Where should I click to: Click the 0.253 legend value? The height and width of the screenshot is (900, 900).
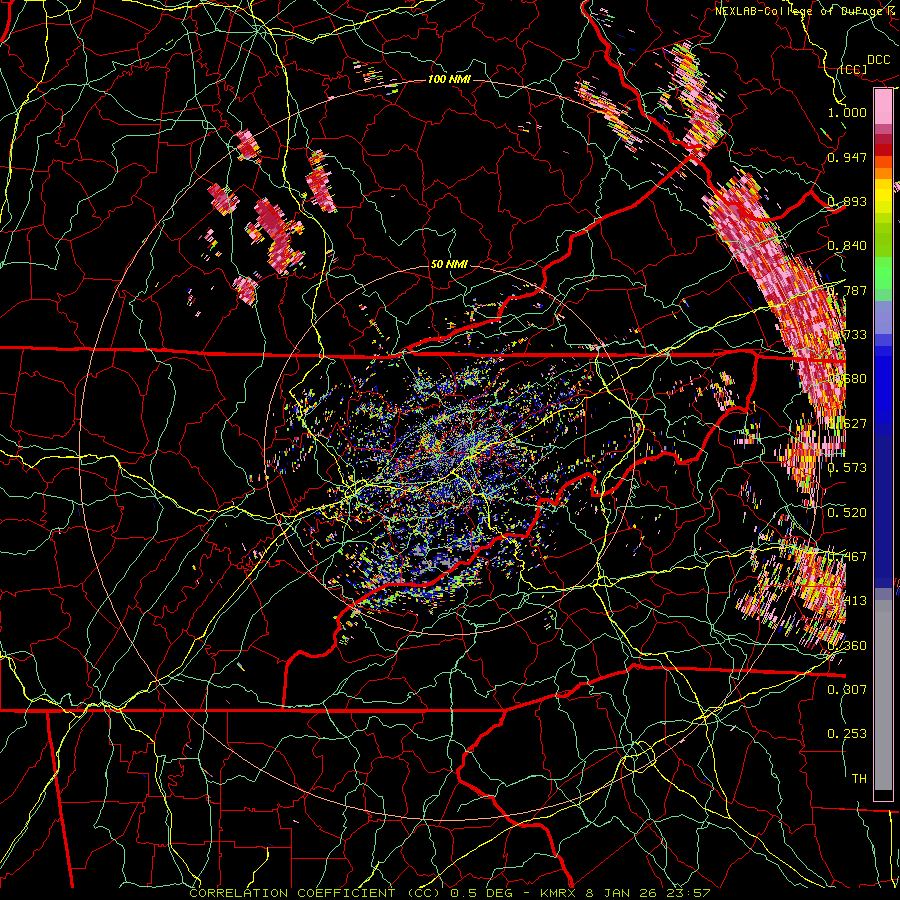847,734
